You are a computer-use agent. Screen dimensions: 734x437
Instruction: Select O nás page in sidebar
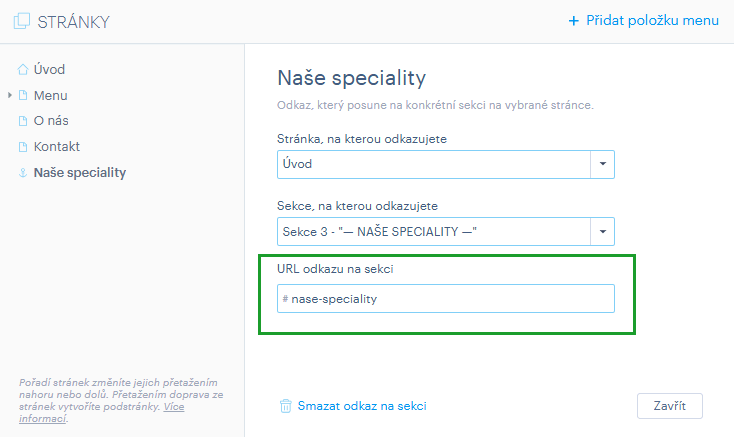(x=51, y=121)
